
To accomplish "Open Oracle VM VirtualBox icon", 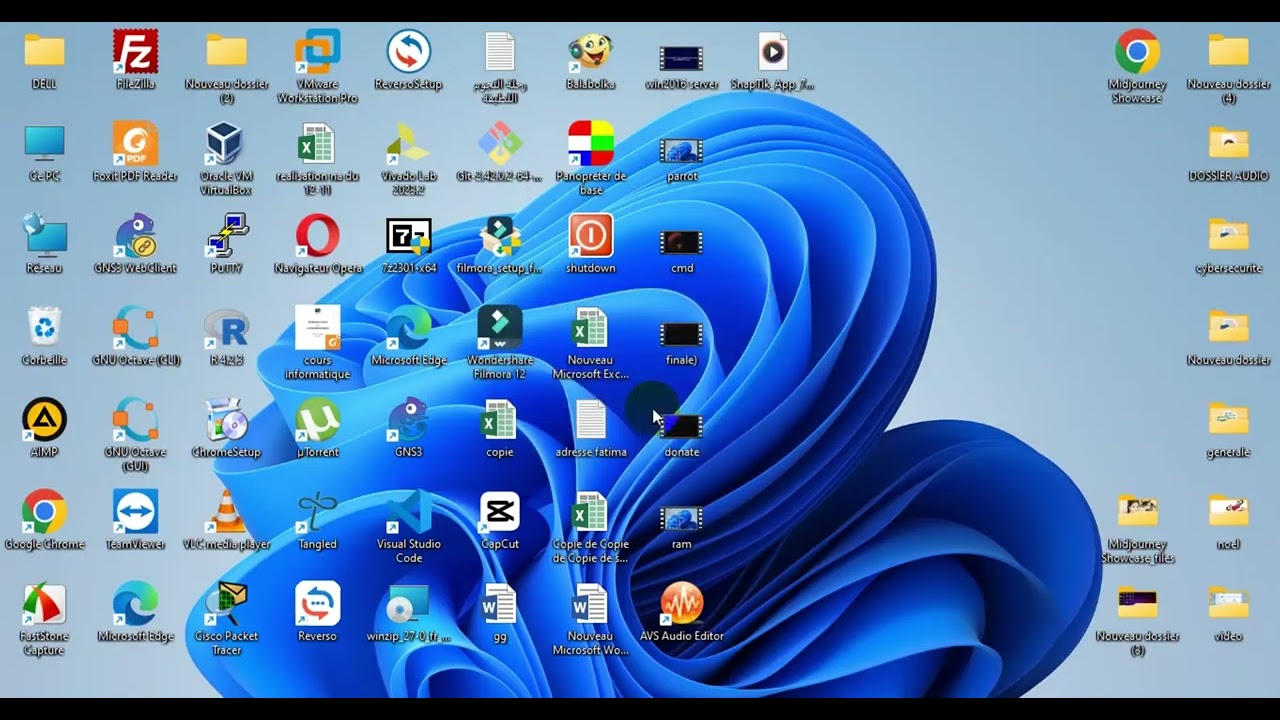I will point(226,144).
